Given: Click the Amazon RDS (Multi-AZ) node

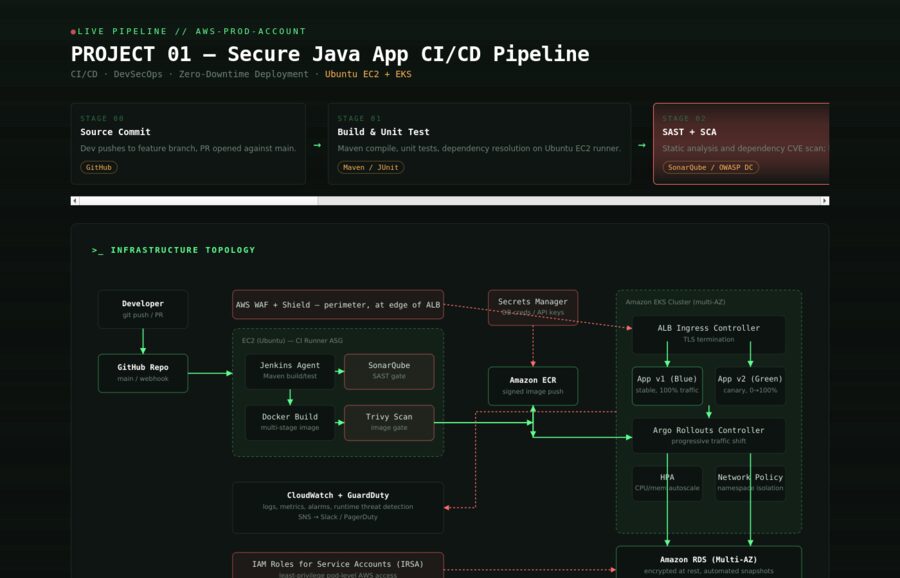Looking at the screenshot, I should [x=709, y=563].
